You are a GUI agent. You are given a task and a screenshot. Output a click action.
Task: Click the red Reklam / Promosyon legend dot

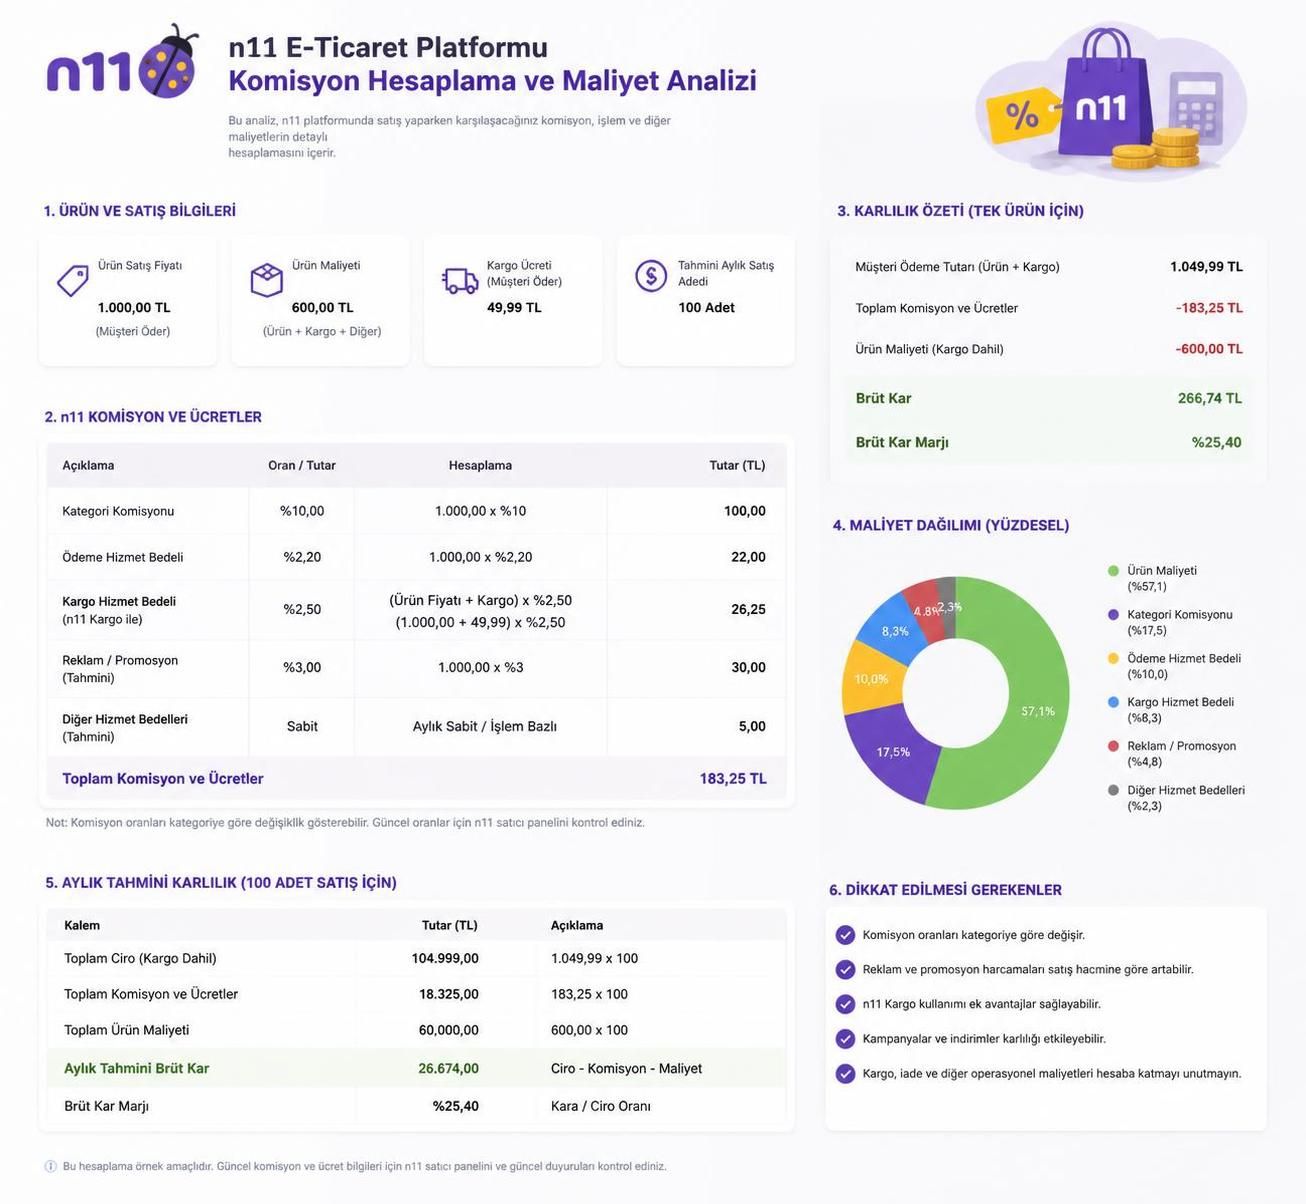(x=1113, y=746)
